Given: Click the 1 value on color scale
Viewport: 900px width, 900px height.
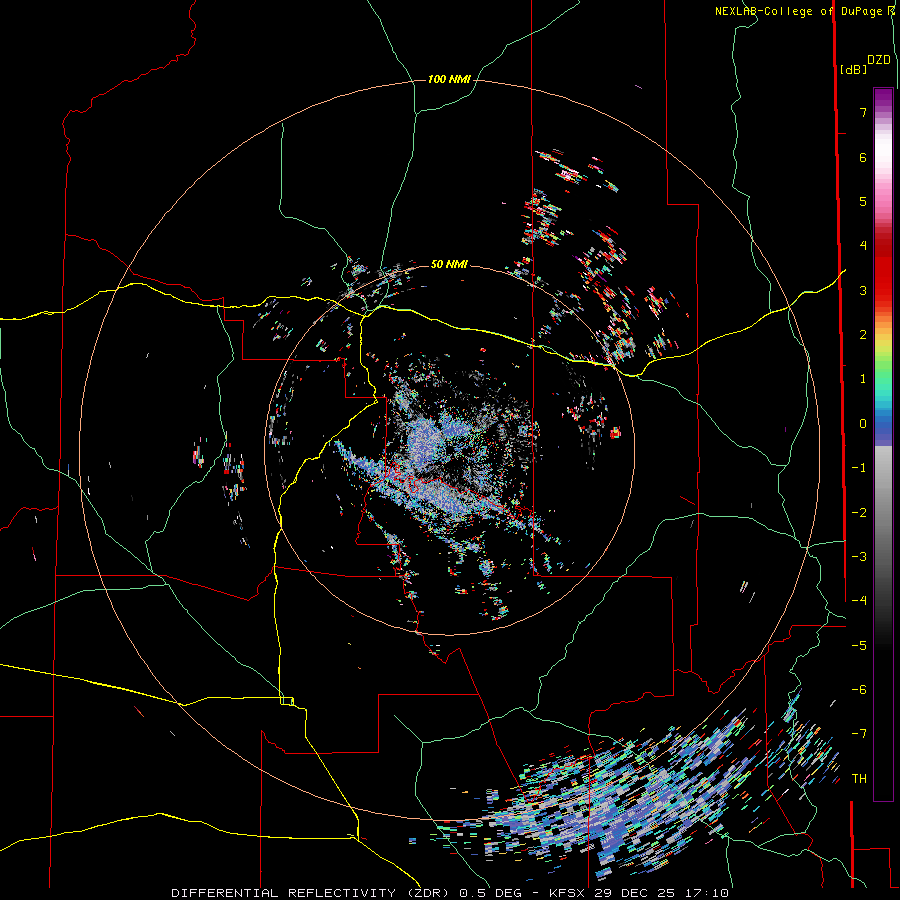Looking at the screenshot, I should point(863,379).
